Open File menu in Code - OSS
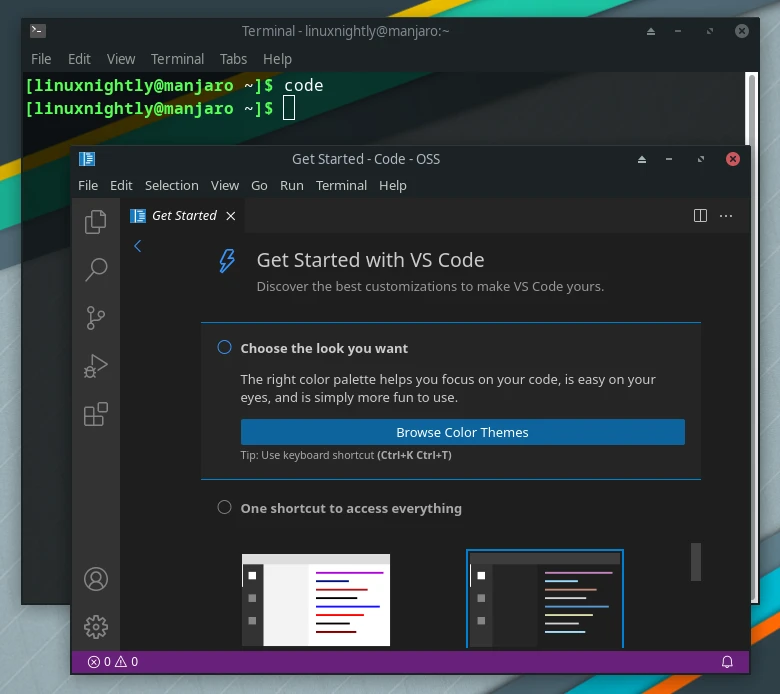The width and height of the screenshot is (780, 694). pos(88,186)
